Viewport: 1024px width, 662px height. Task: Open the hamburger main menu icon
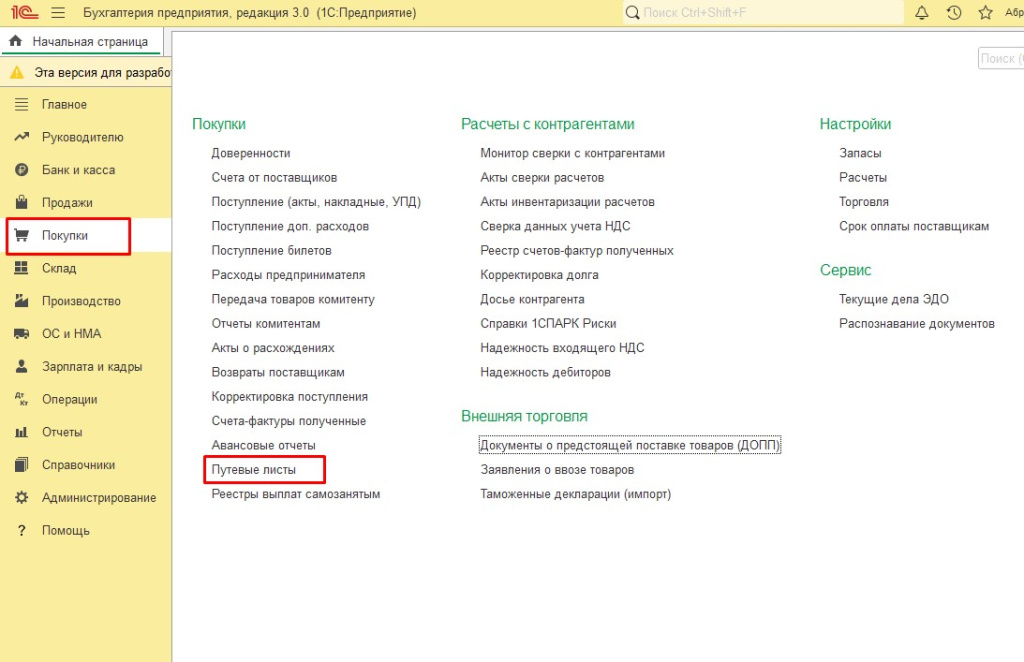tap(58, 12)
